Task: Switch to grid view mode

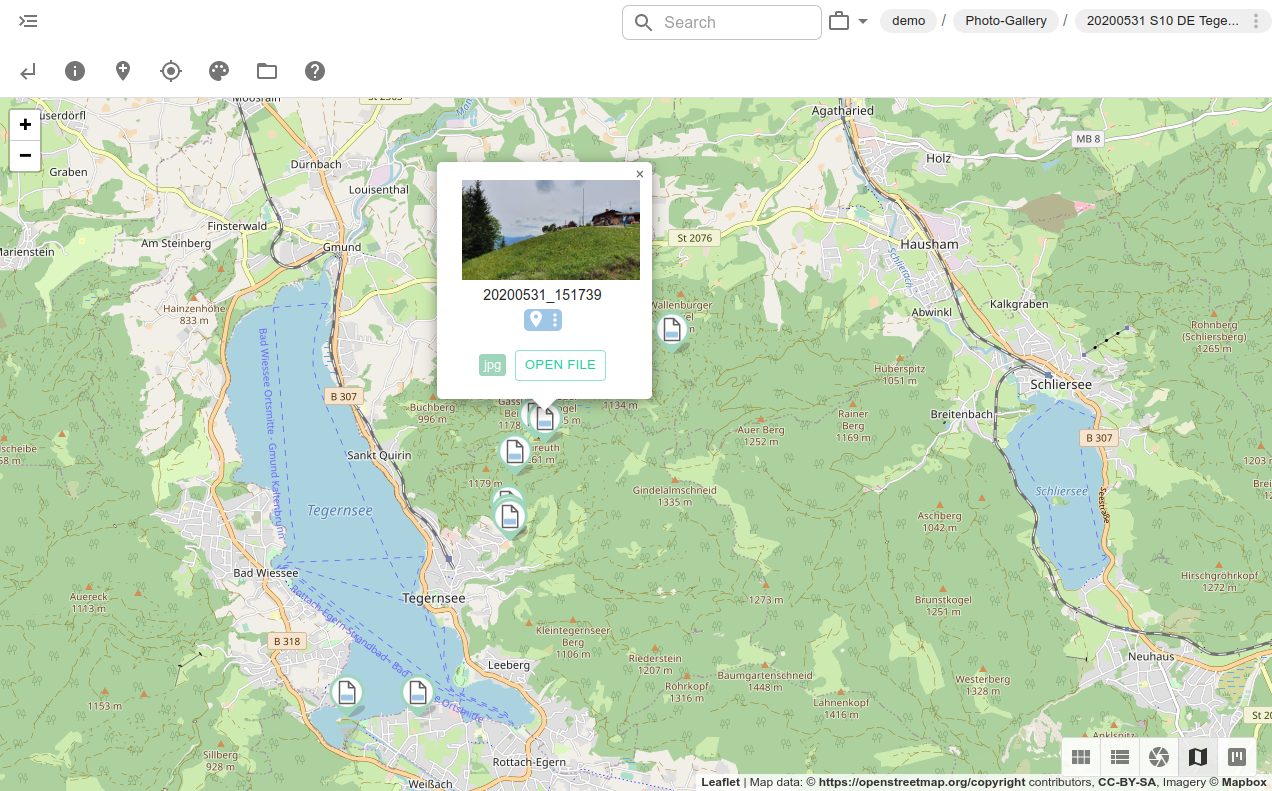Action: [x=1081, y=757]
